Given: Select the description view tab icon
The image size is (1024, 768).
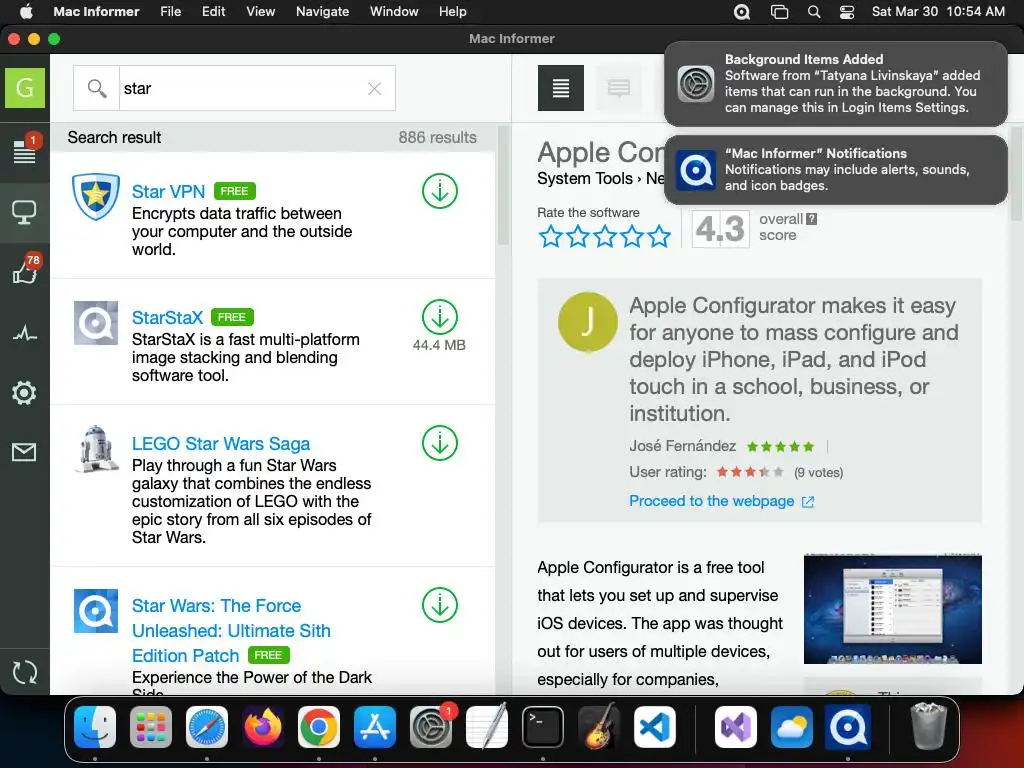Looking at the screenshot, I should (x=561, y=88).
